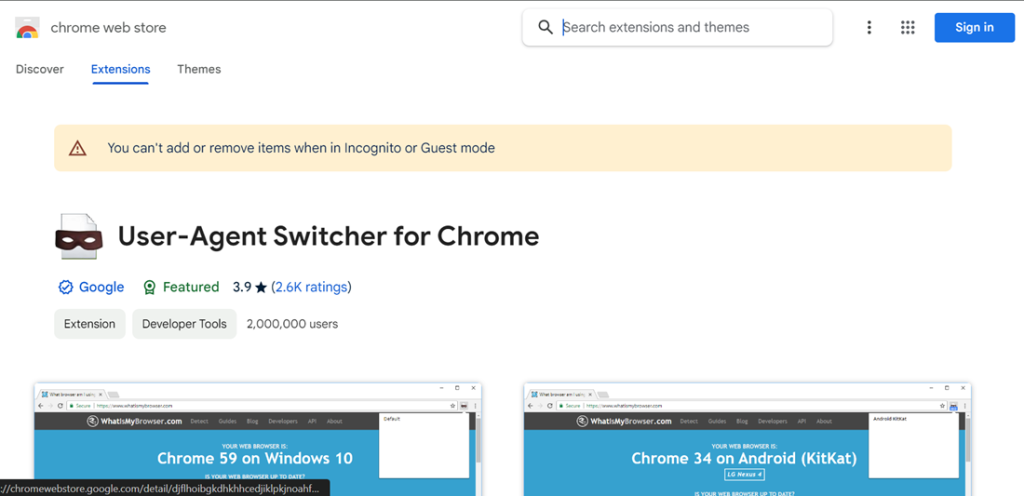Open the Google publisher link
Screen dimensions: 1024x496
point(101,287)
